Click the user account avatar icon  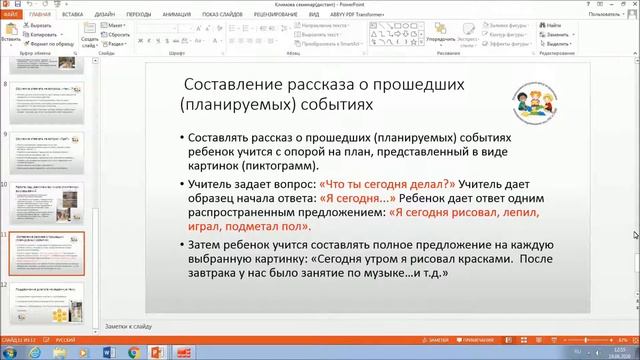click(x=632, y=14)
